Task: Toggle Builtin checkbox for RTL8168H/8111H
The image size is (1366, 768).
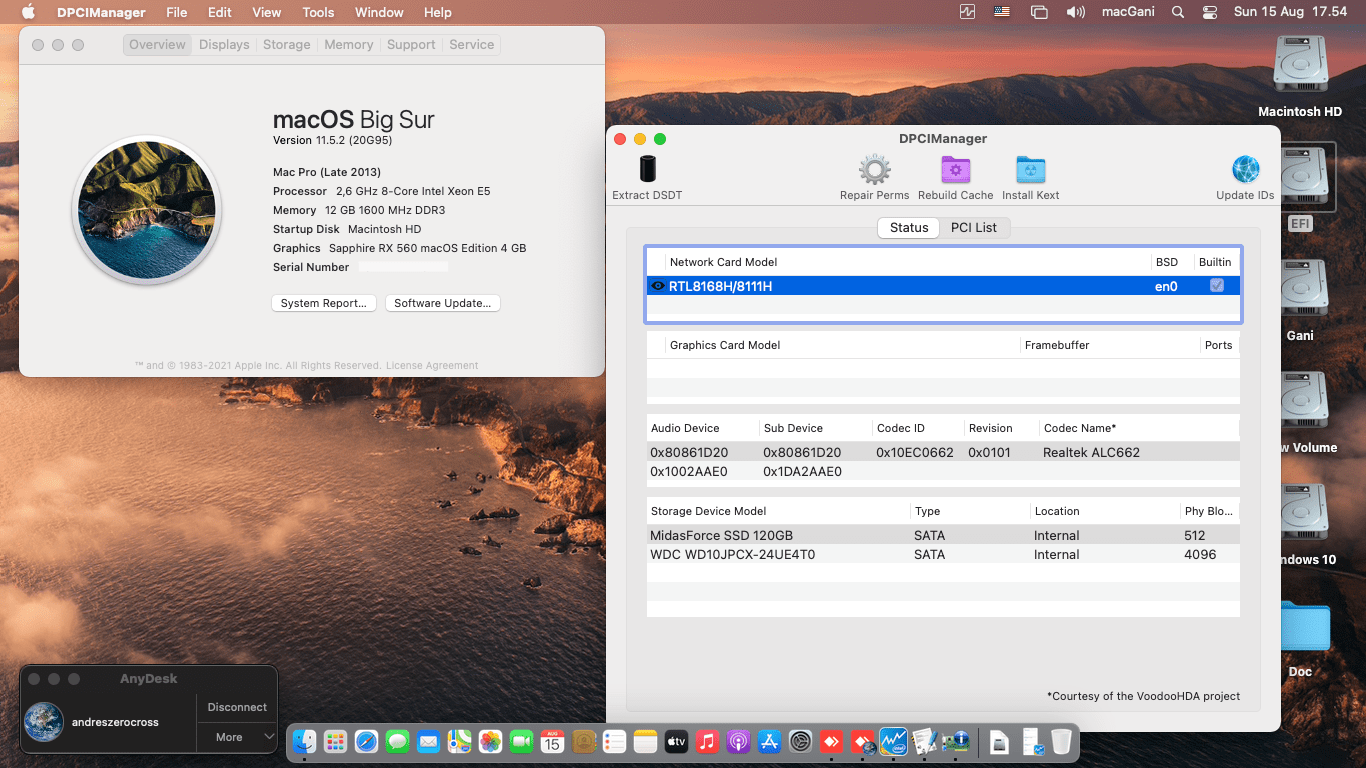Action: [1217, 285]
